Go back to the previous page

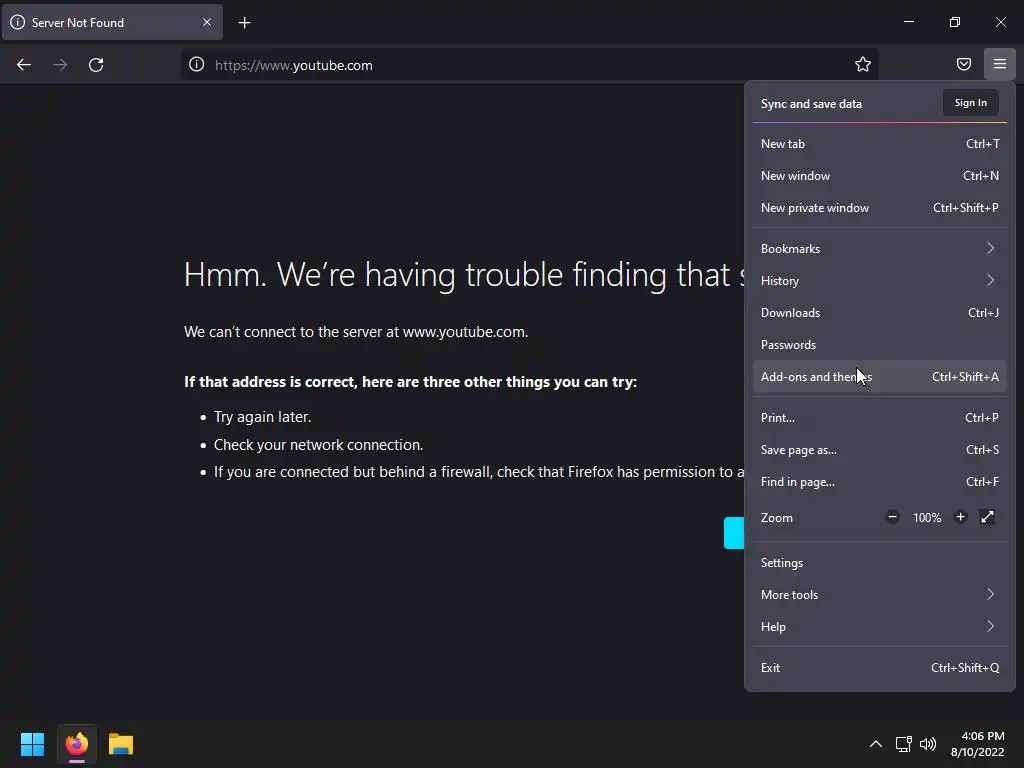pos(24,65)
